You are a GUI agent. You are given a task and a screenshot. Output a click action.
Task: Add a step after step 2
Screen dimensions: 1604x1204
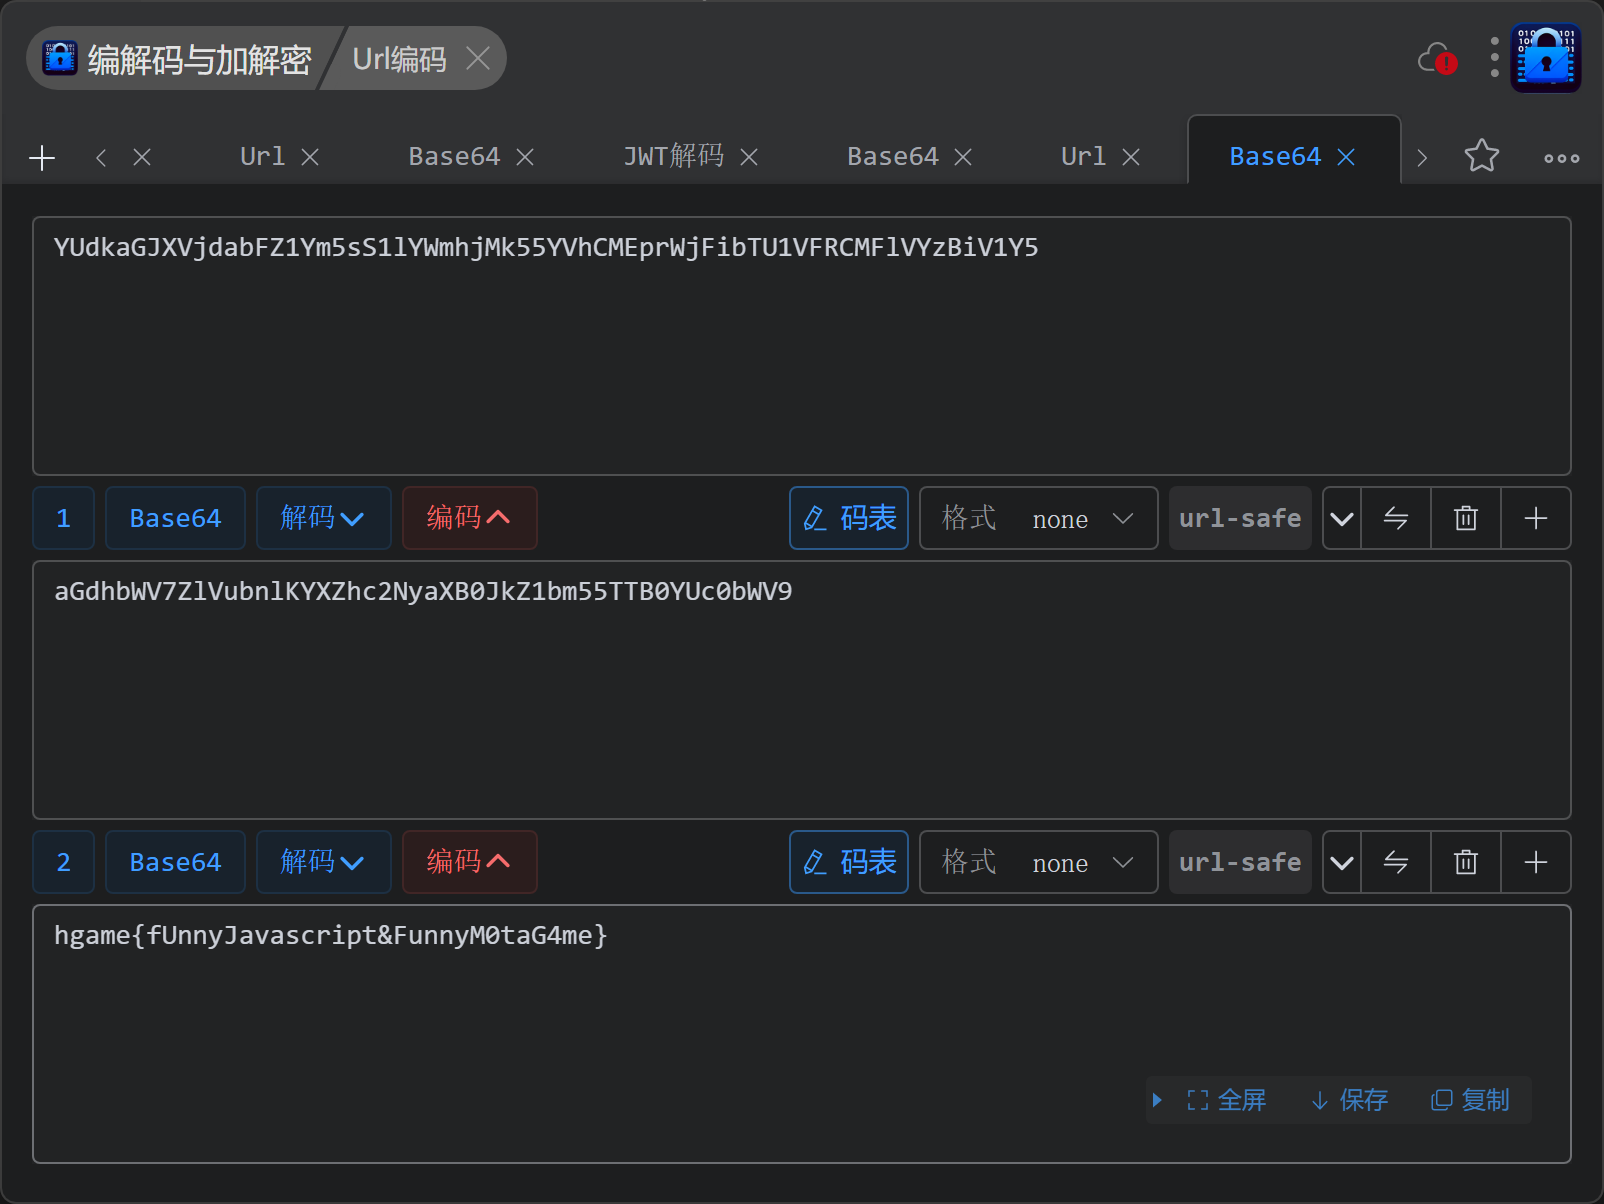click(x=1535, y=862)
